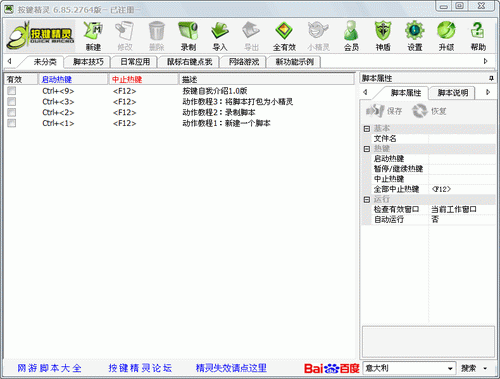Image resolution: width=500 pixels, height=379 pixels.
Task: Switch to the 网络游戏 tab
Action: pos(244,62)
